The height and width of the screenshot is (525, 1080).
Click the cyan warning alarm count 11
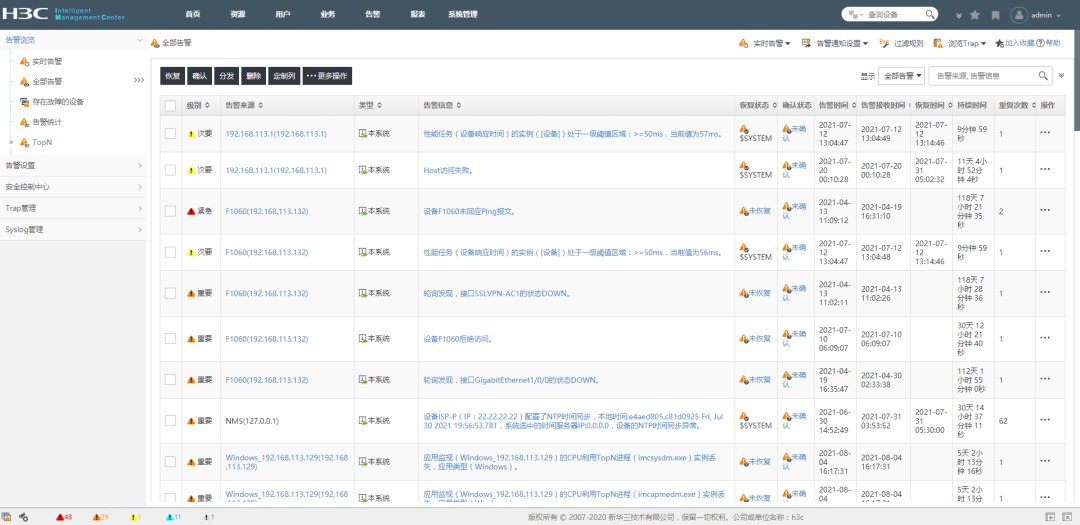pos(173,516)
